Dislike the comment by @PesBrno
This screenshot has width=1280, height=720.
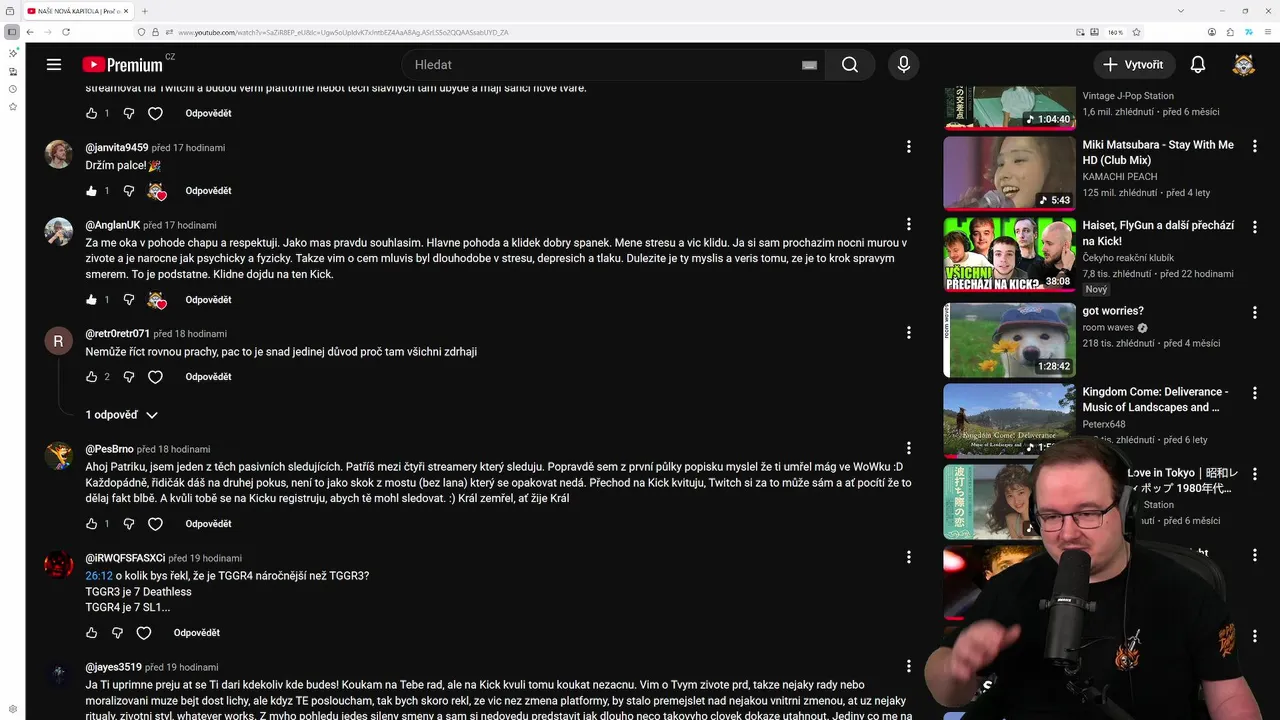point(129,524)
